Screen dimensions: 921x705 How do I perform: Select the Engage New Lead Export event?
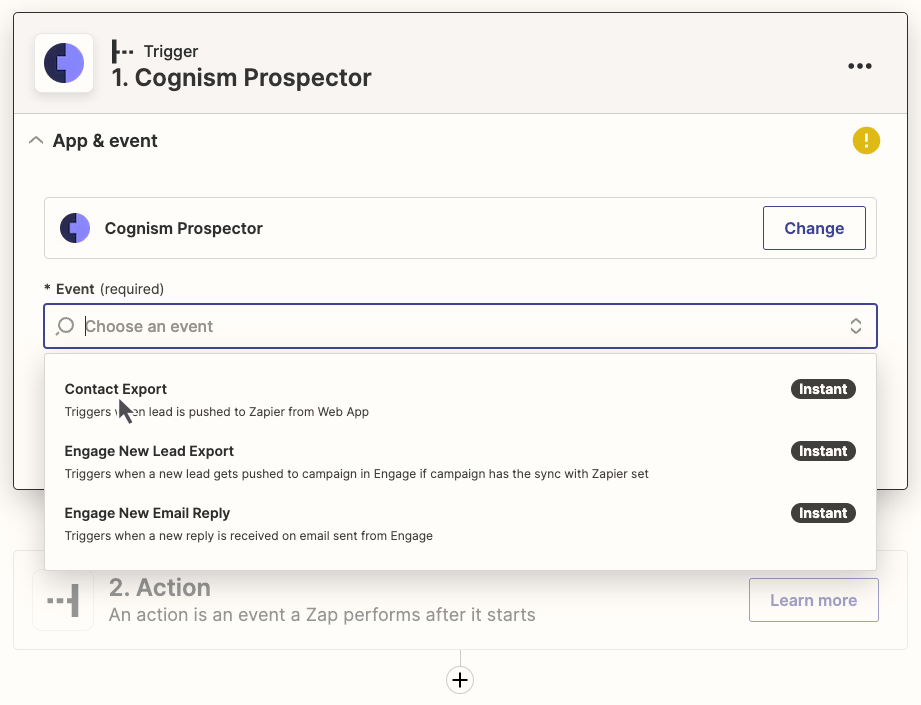149,451
